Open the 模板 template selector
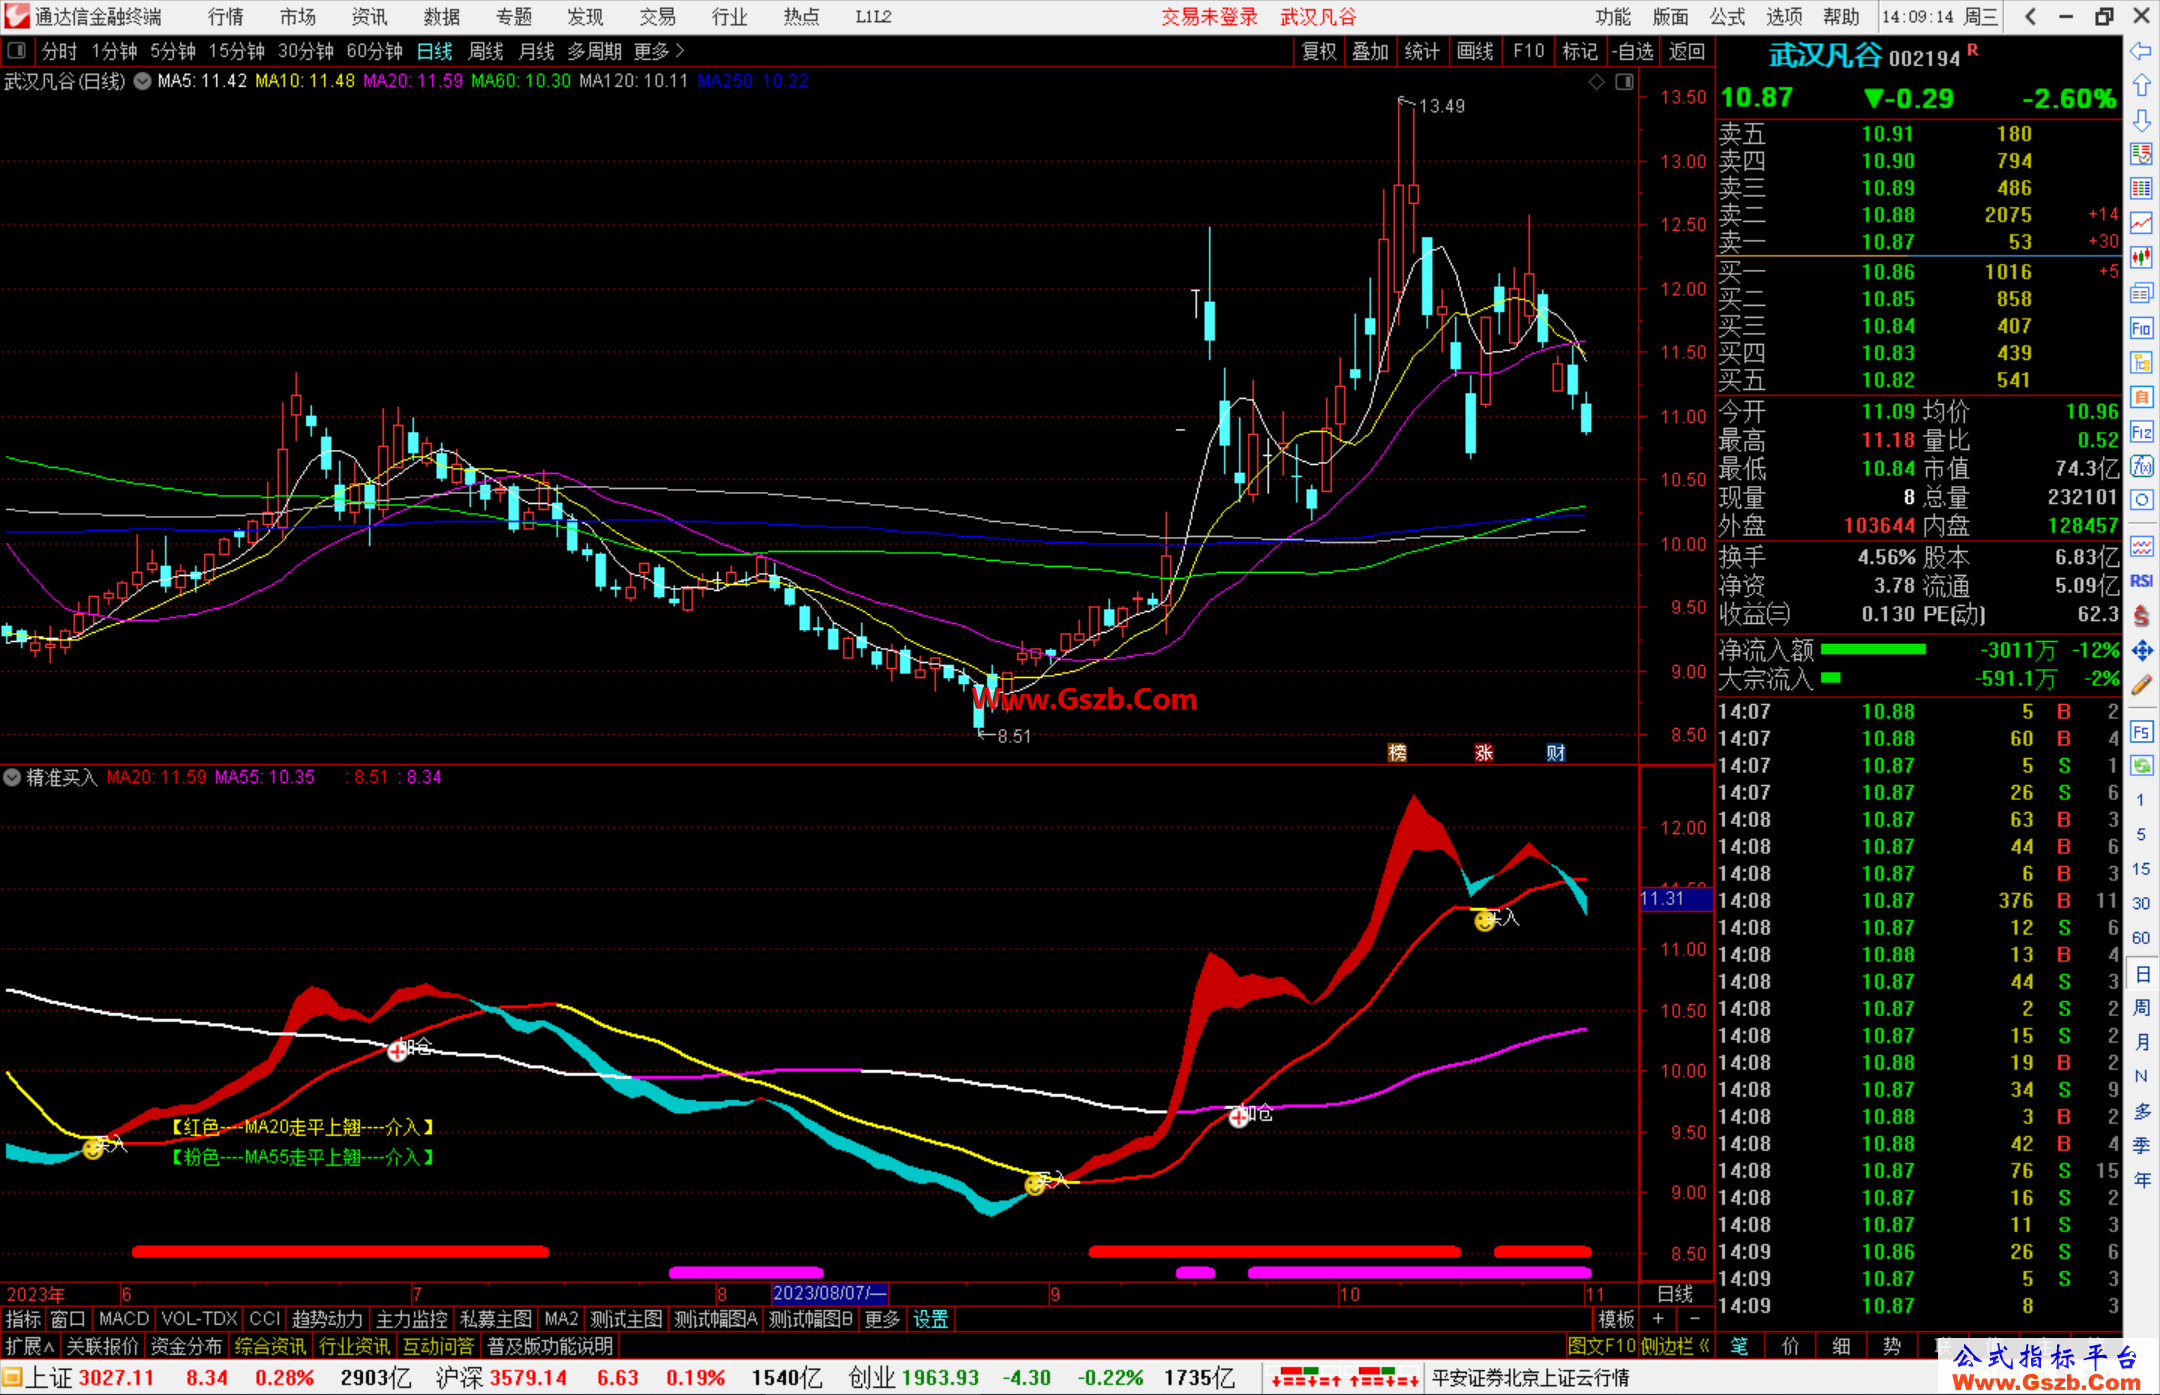The height and width of the screenshot is (1395, 2160). (x=1616, y=1319)
